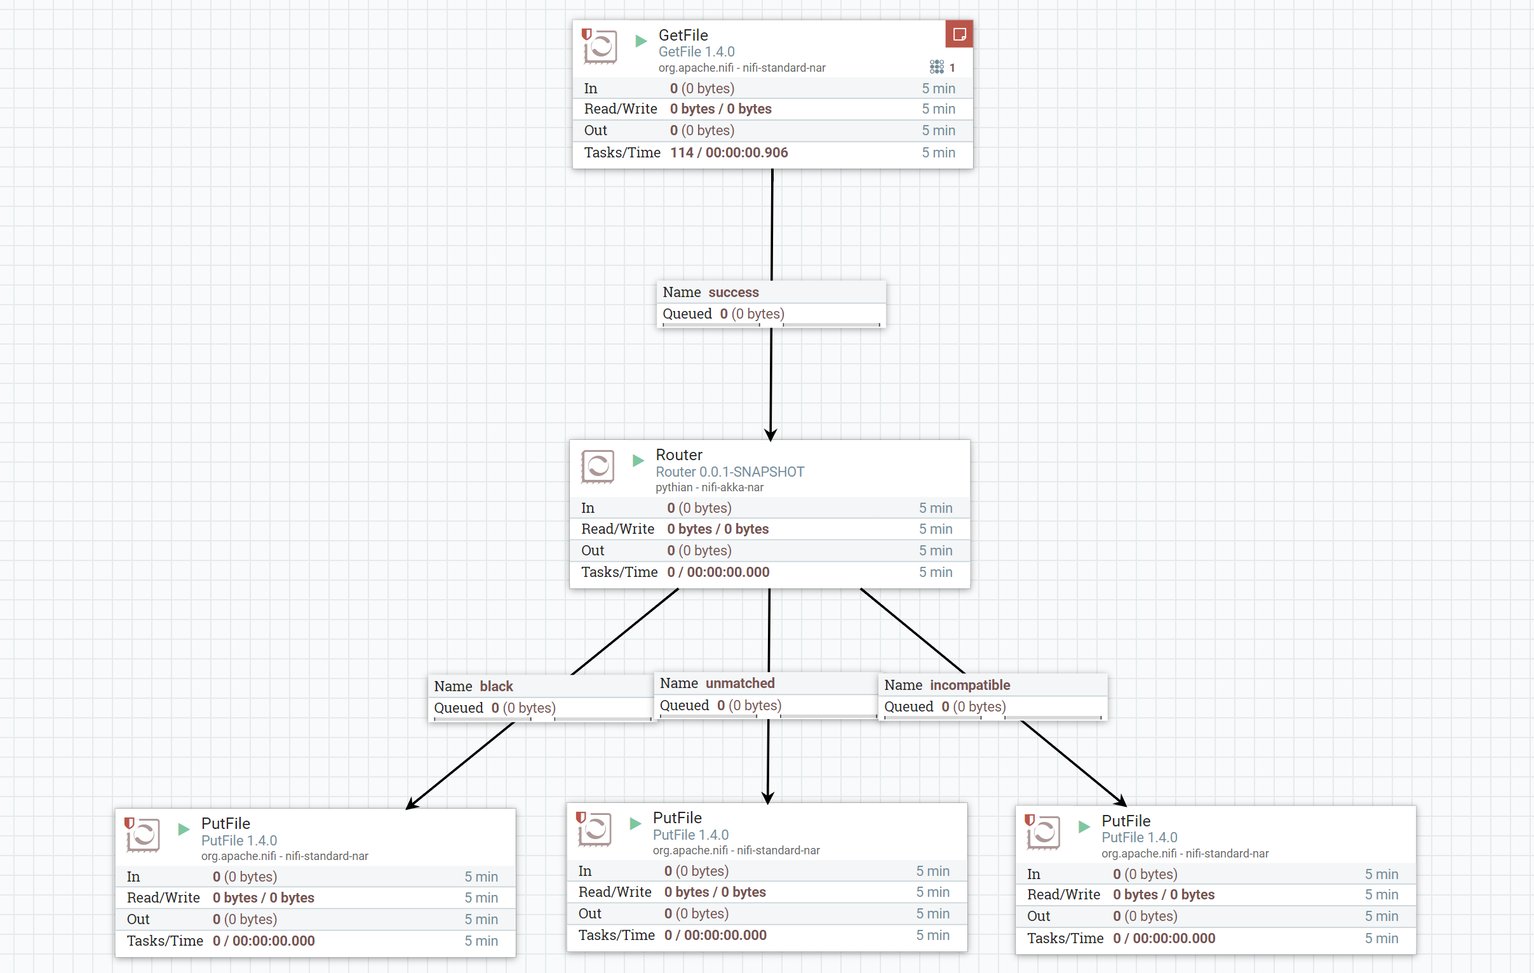Click the GetFile 1.4.0 version link

[x=697, y=51]
